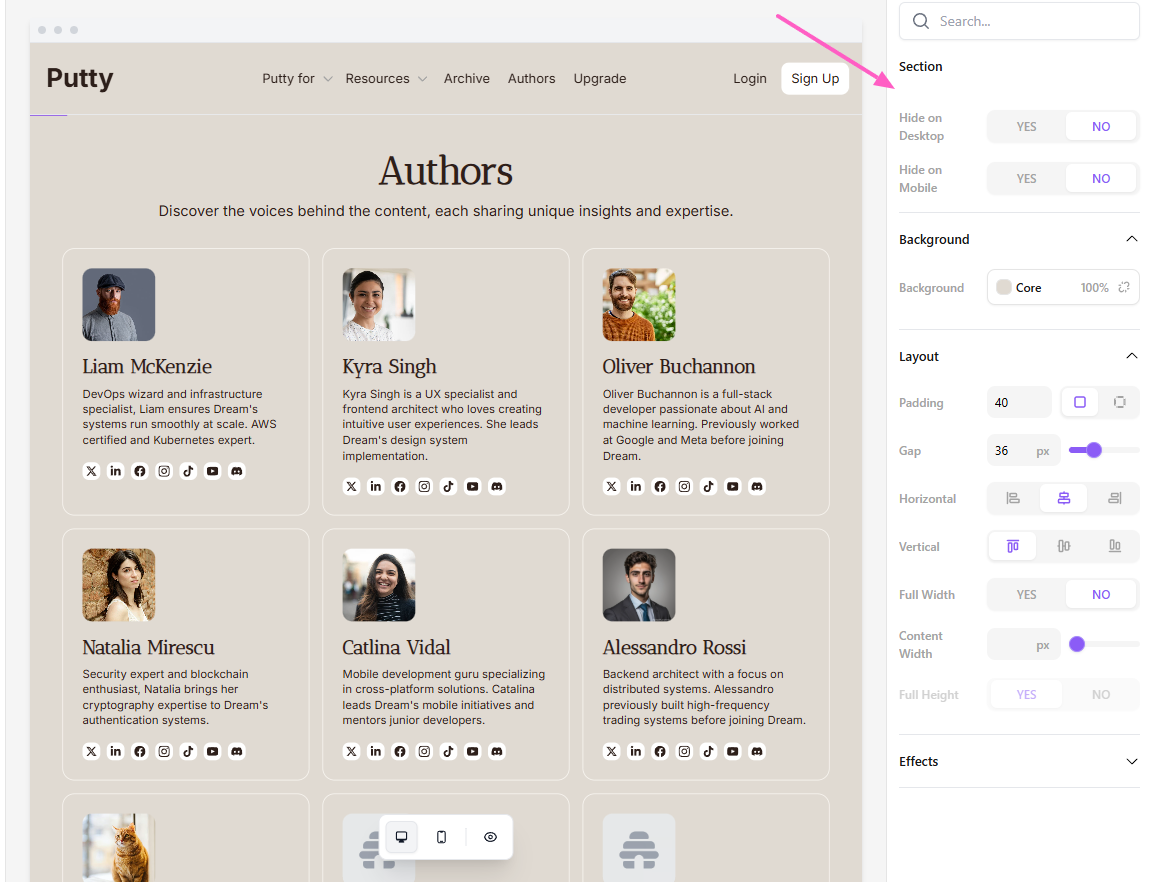Switch to mobile preview icon
The width and height of the screenshot is (1150, 882).
point(441,837)
